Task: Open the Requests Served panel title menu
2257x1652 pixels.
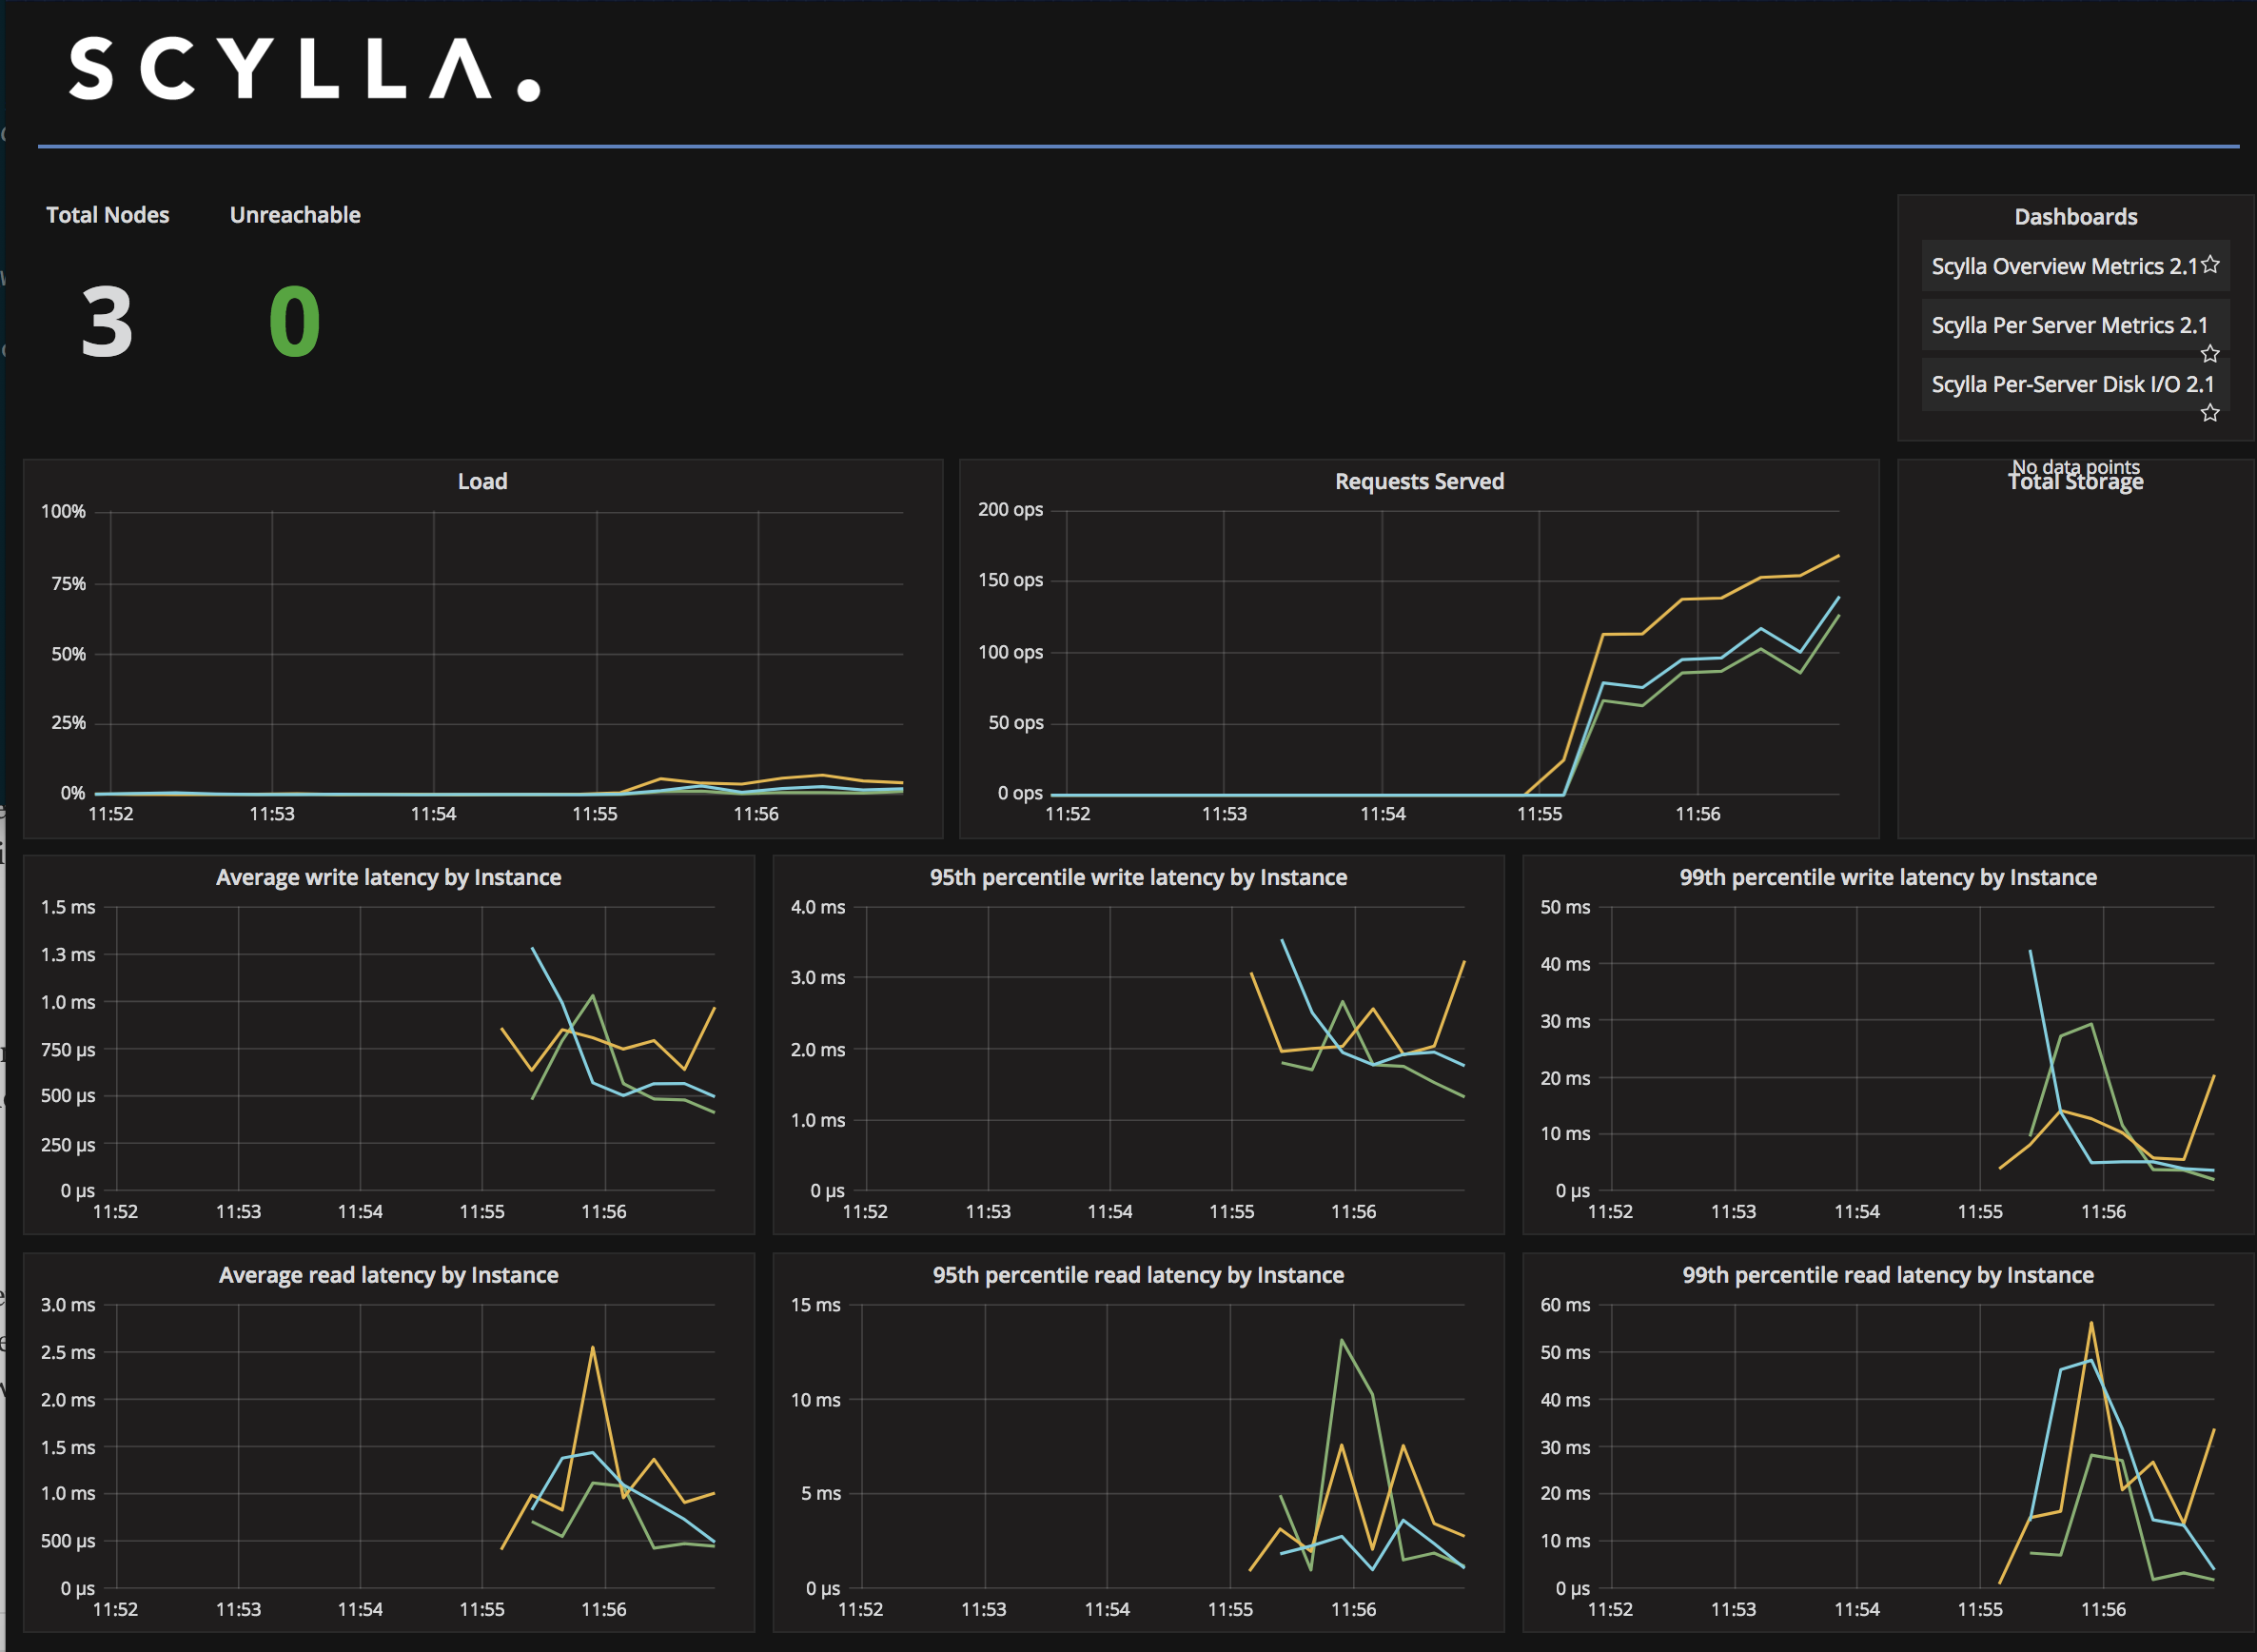Action: (1419, 481)
